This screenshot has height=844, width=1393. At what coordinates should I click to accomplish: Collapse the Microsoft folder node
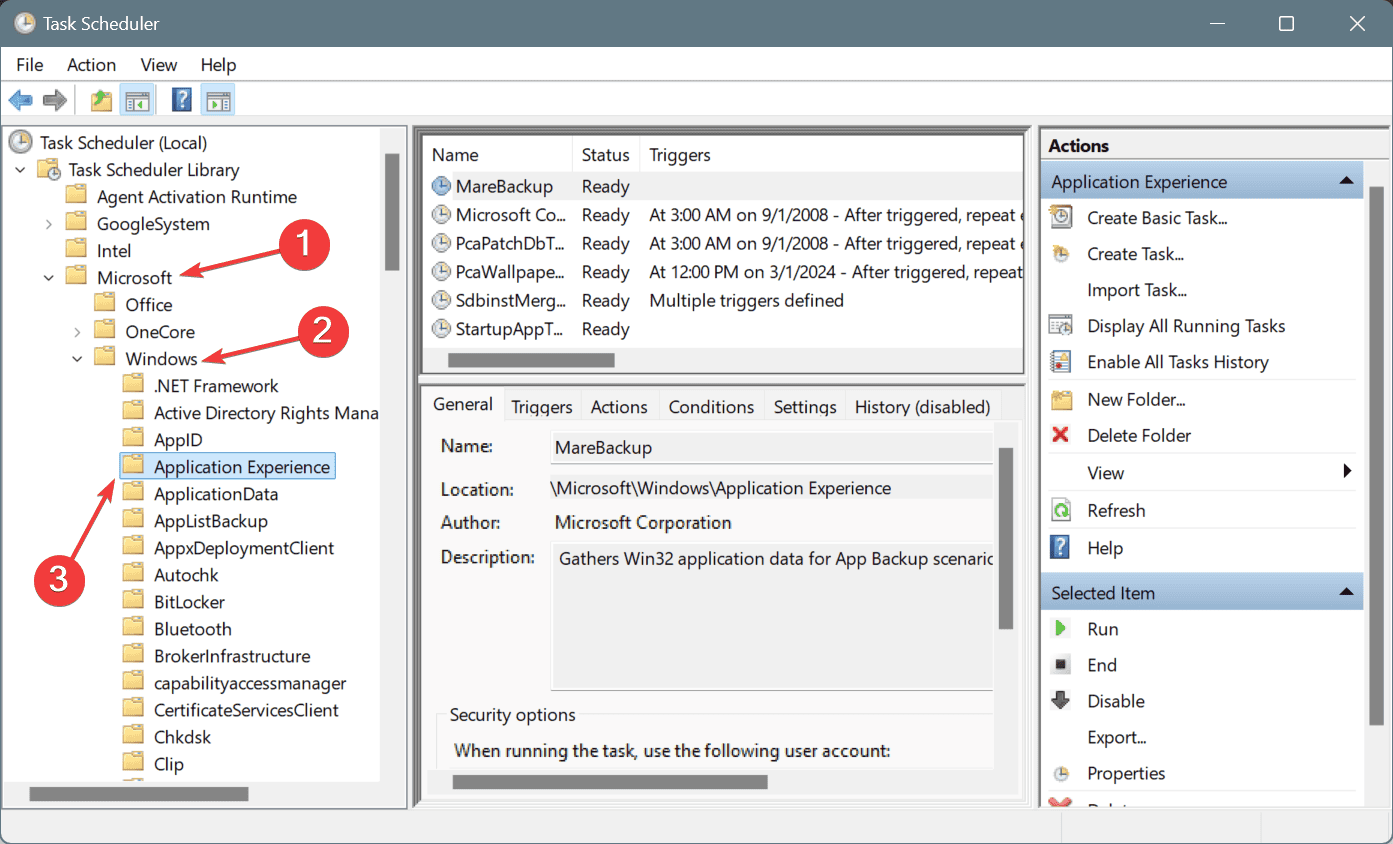[x=49, y=278]
